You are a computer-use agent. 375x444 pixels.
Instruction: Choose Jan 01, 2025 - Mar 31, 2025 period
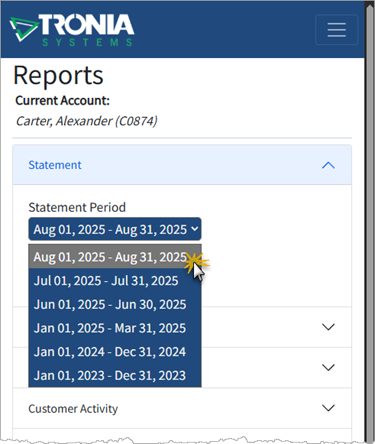click(x=115, y=328)
